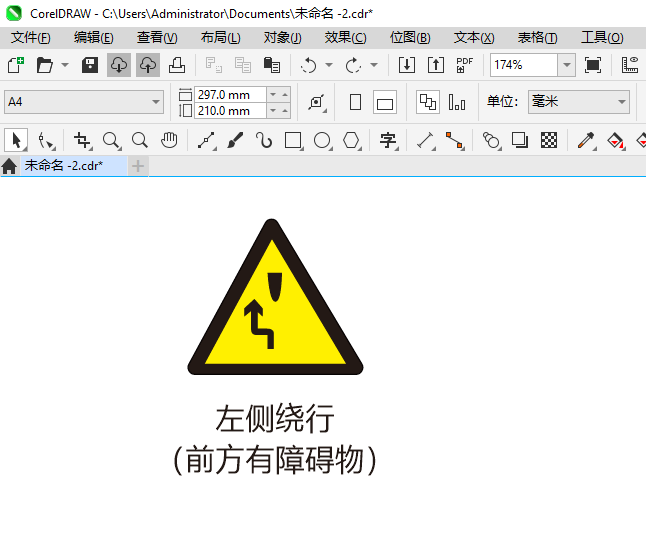
Task: Click the cloud download icon
Action: pos(119,65)
